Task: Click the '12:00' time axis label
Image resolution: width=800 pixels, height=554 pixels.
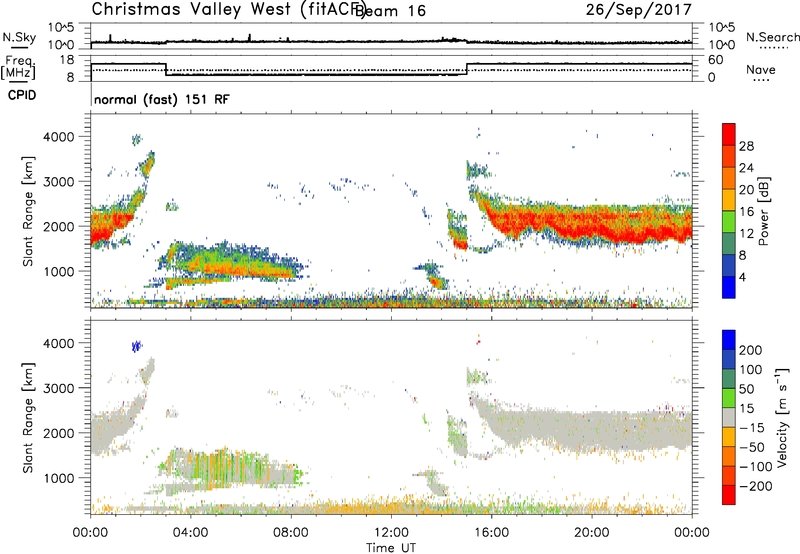Action: [391, 533]
